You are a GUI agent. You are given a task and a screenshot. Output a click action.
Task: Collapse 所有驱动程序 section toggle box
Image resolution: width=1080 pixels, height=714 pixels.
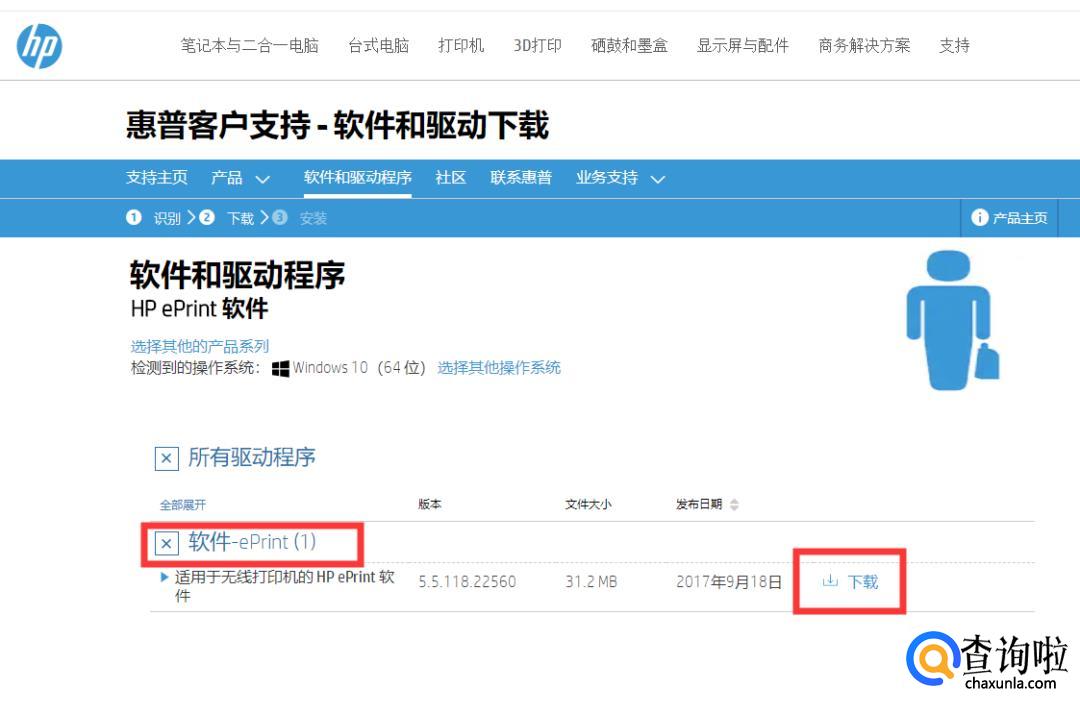(167, 458)
